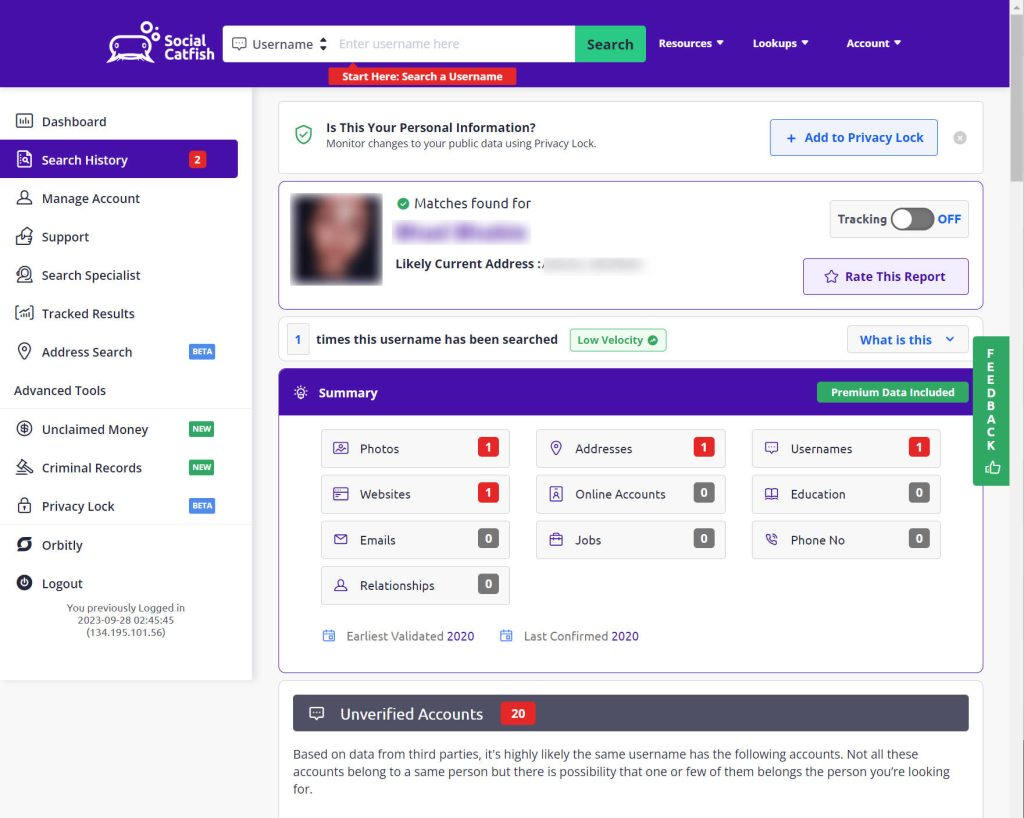Click the Orbitly logo icon
The width and height of the screenshot is (1024, 818).
click(24, 544)
